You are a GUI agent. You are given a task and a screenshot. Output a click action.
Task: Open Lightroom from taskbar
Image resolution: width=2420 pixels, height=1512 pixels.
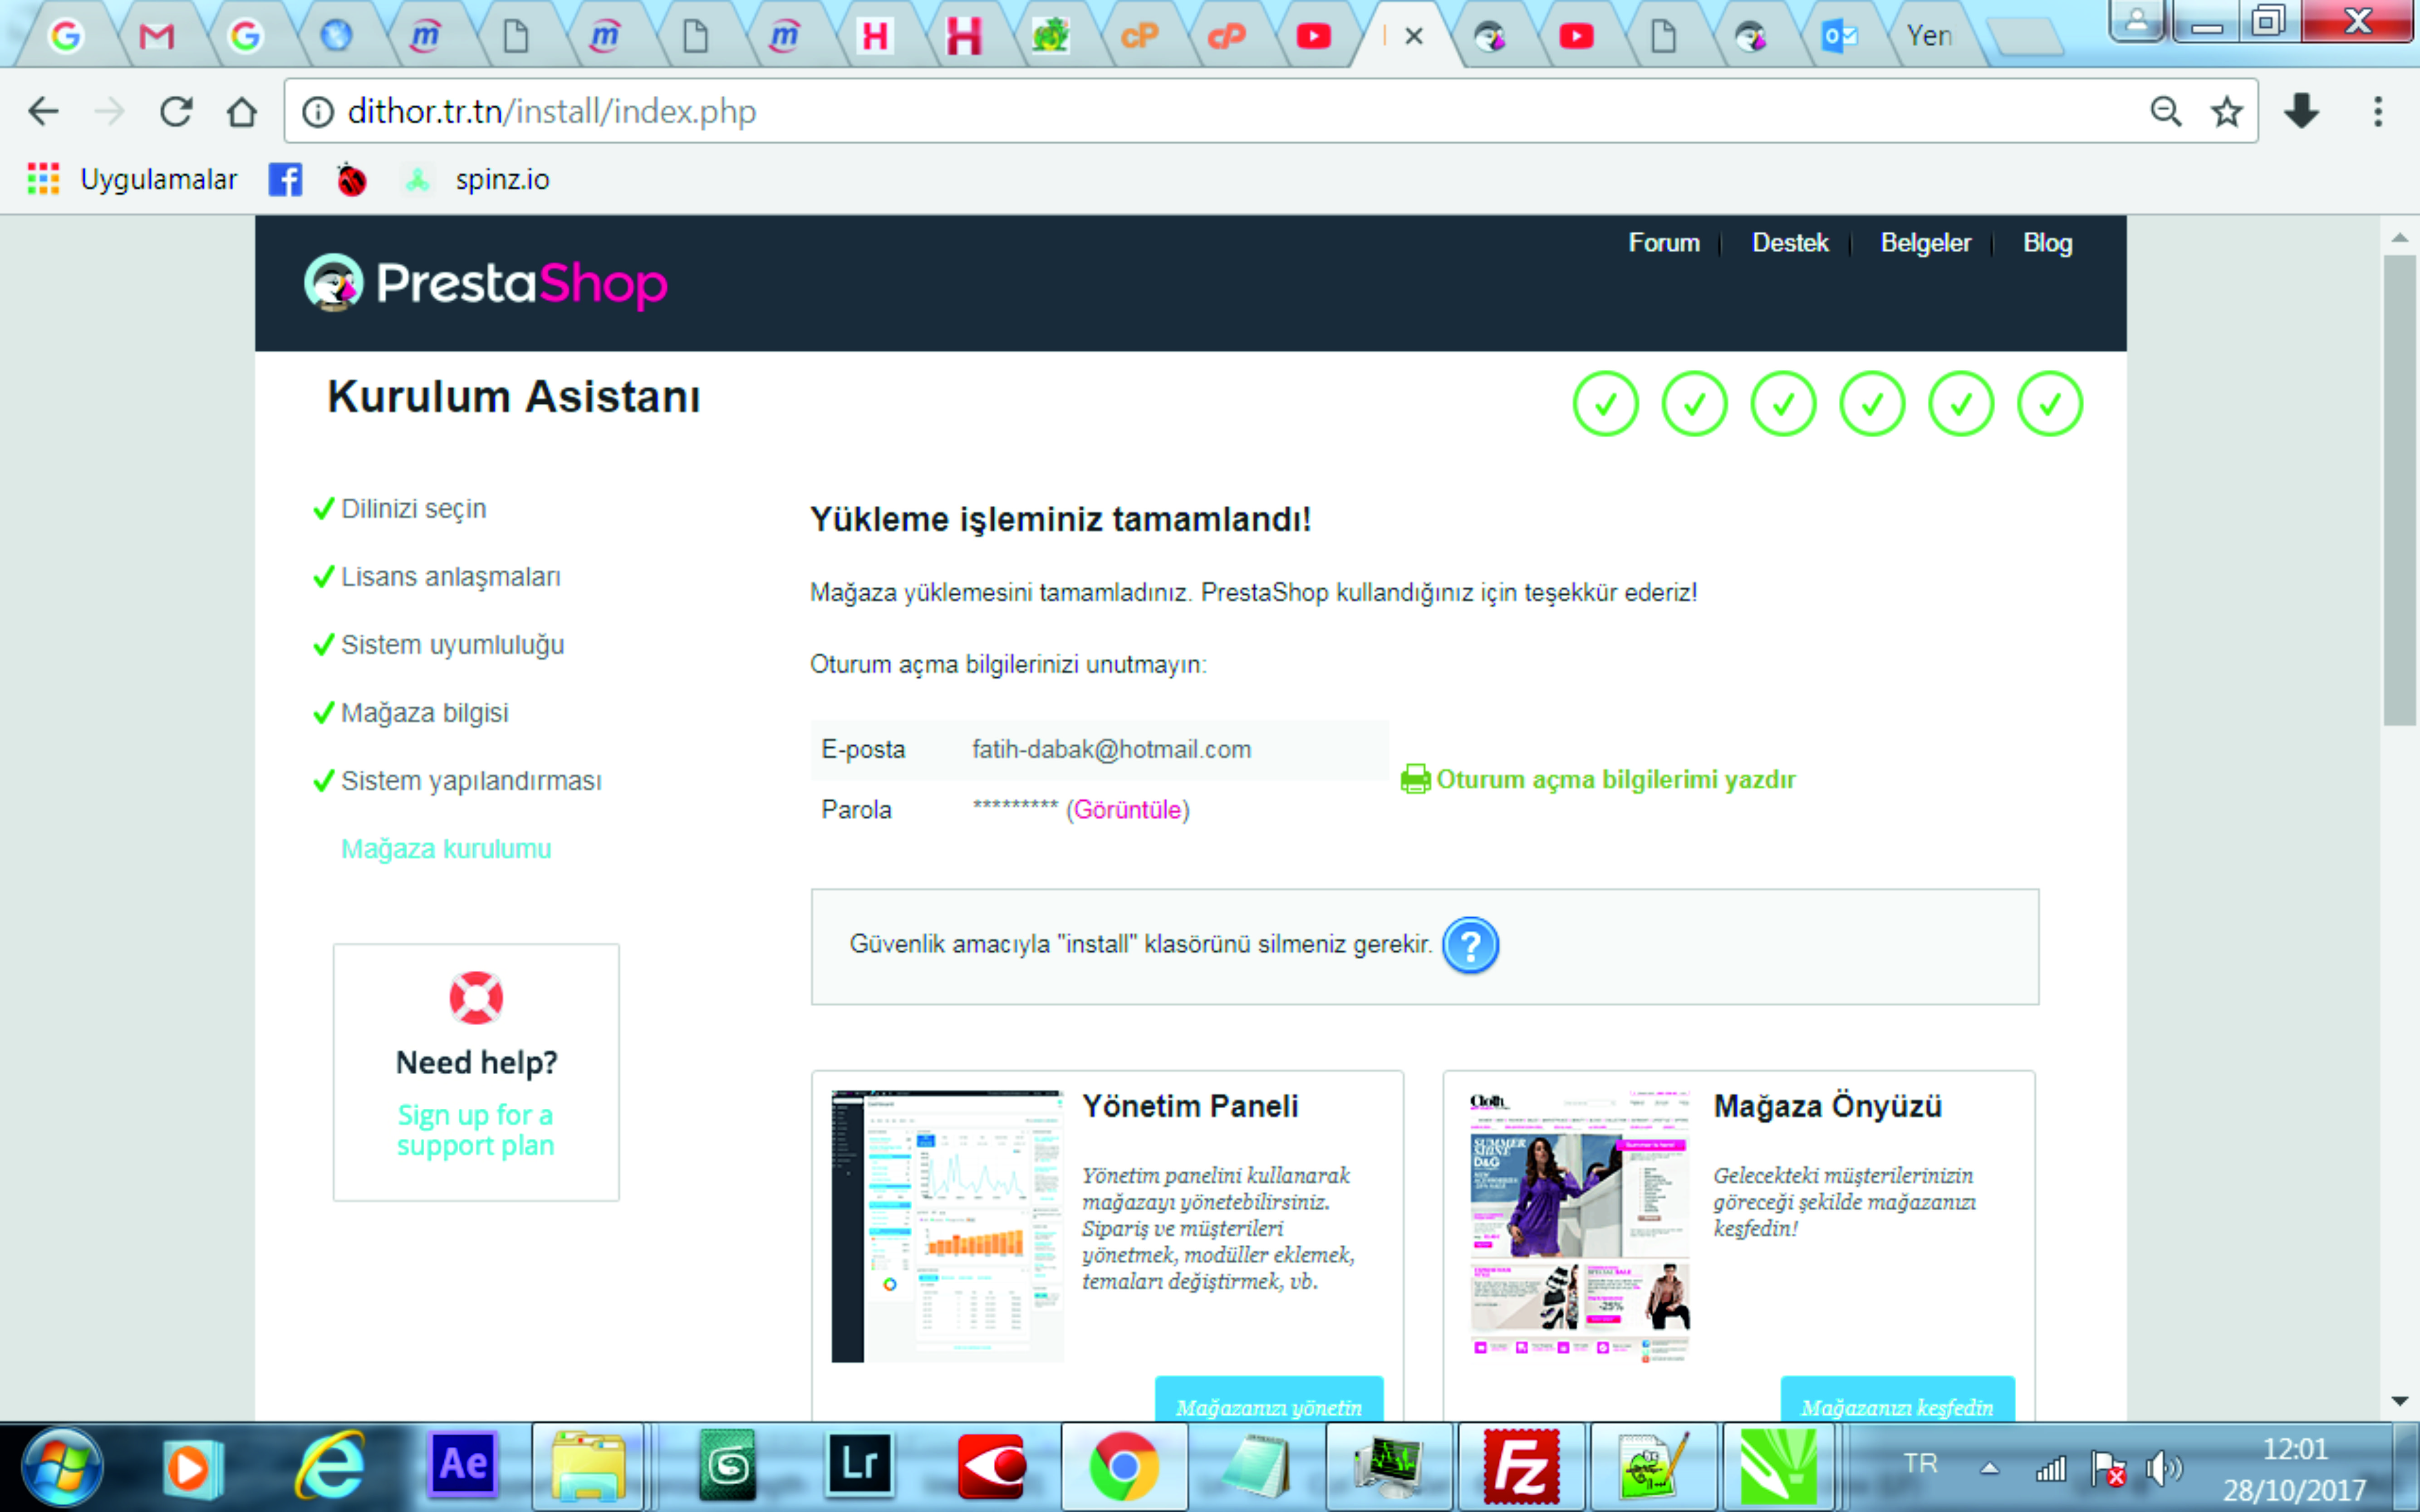[x=859, y=1465]
